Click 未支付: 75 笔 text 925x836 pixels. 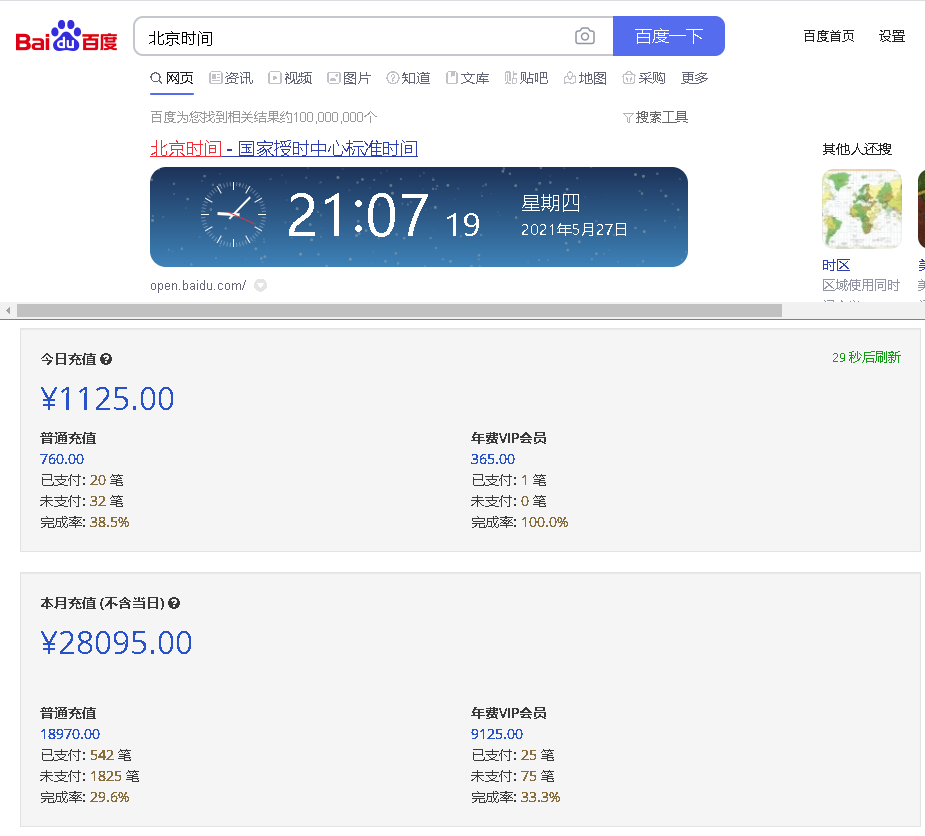(x=513, y=776)
